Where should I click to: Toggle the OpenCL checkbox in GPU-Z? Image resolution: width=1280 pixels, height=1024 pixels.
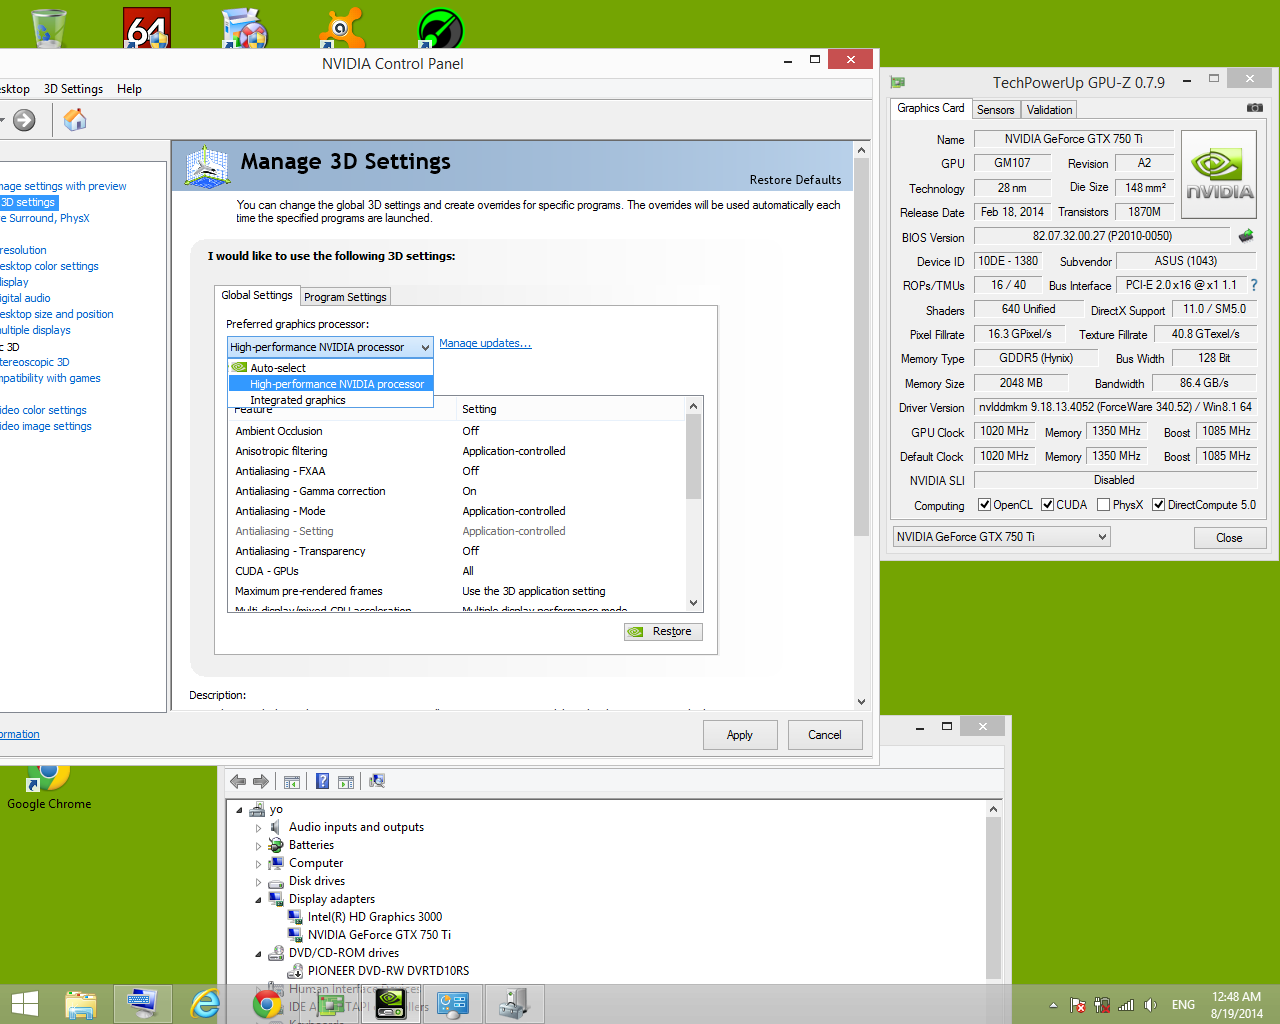point(984,505)
